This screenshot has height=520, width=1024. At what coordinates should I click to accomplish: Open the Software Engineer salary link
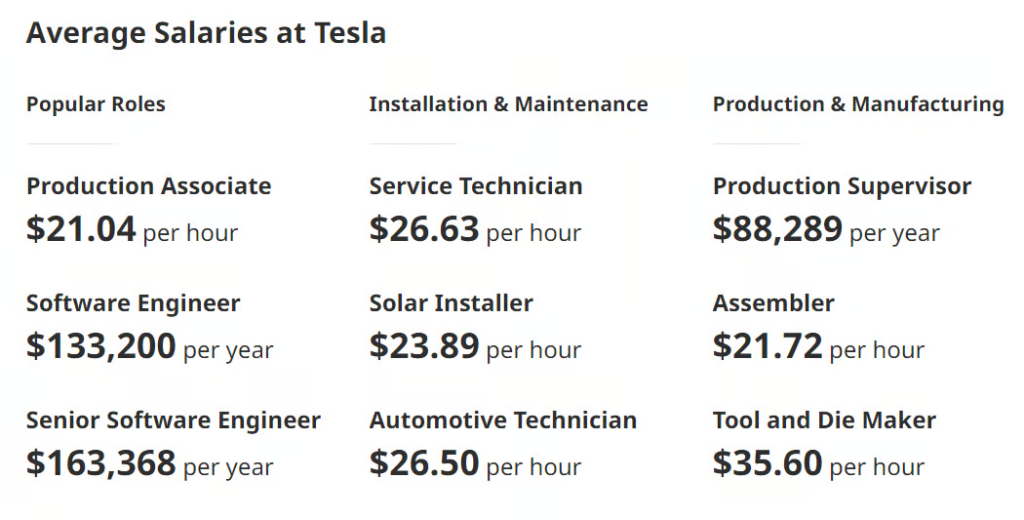click(x=133, y=303)
